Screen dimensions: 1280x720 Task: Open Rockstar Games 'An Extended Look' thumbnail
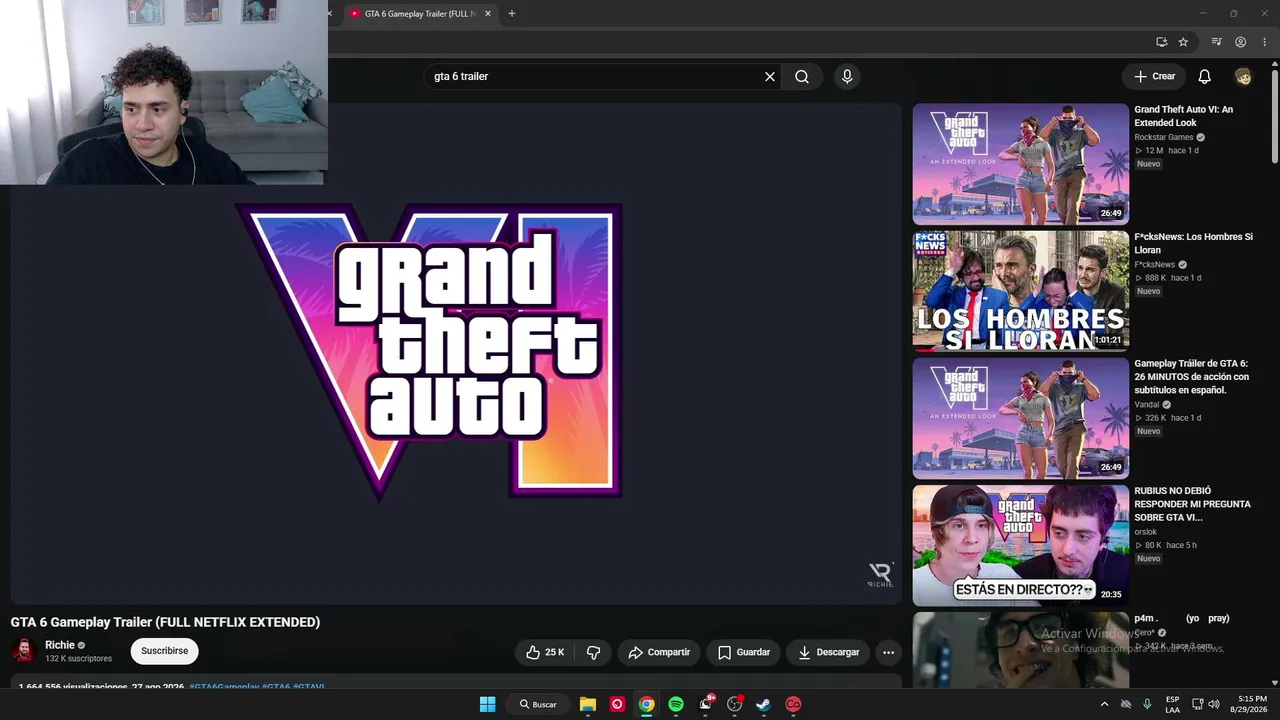pyautogui.click(x=1020, y=164)
